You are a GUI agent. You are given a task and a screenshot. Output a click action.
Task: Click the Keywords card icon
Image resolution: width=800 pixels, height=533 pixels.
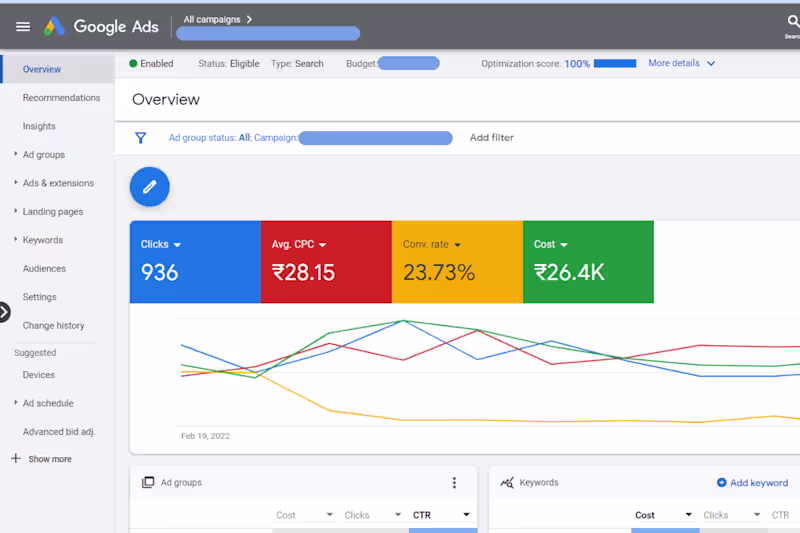coord(507,482)
